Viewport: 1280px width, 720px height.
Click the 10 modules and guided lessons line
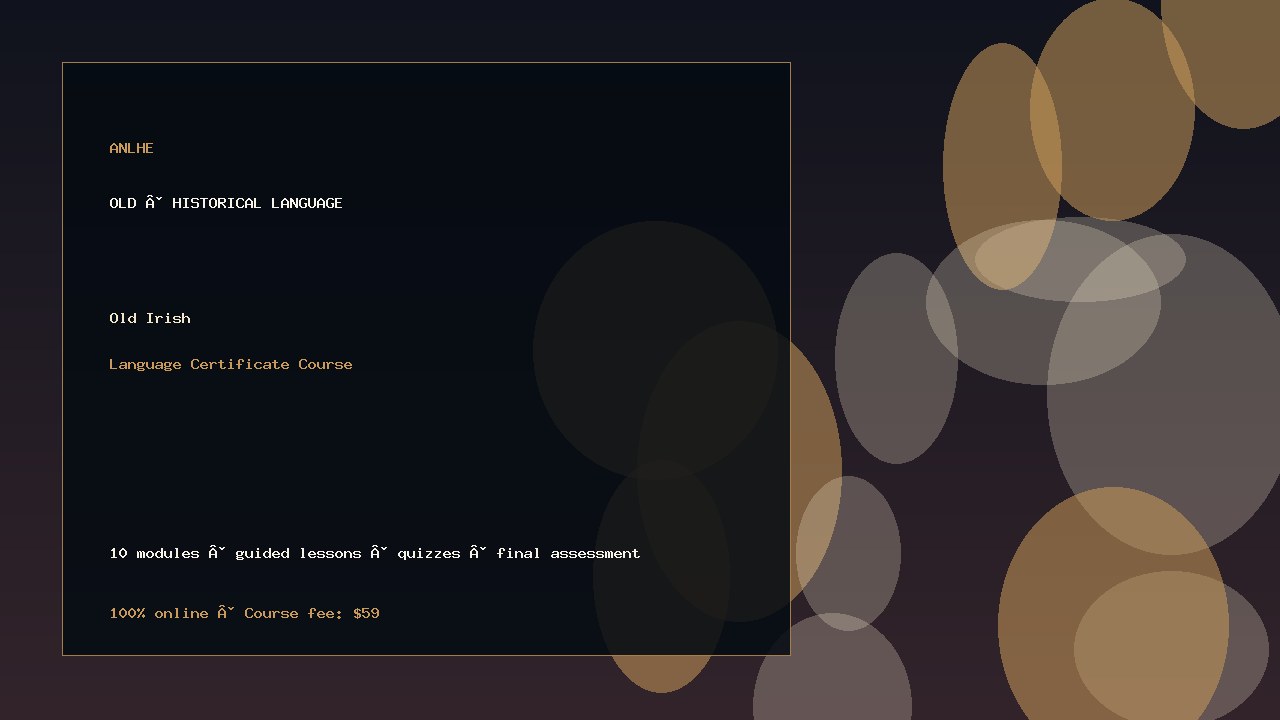coord(375,553)
